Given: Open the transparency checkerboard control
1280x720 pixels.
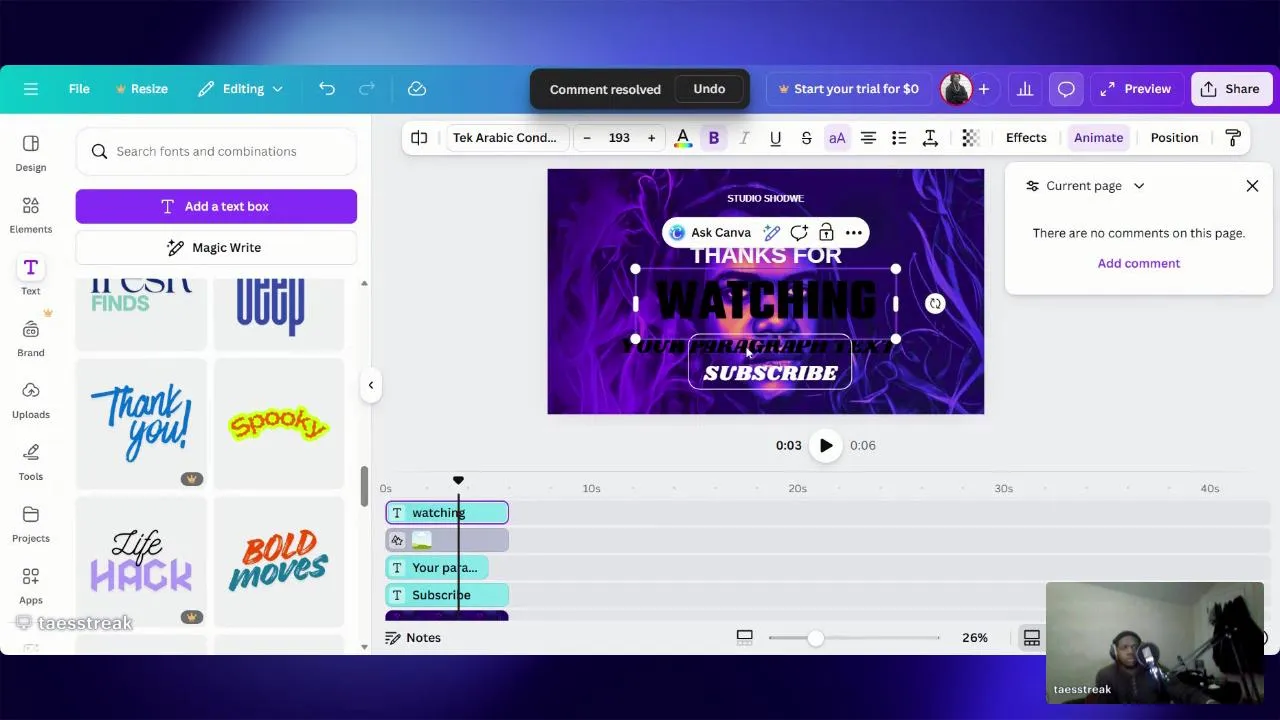Looking at the screenshot, I should (970, 138).
